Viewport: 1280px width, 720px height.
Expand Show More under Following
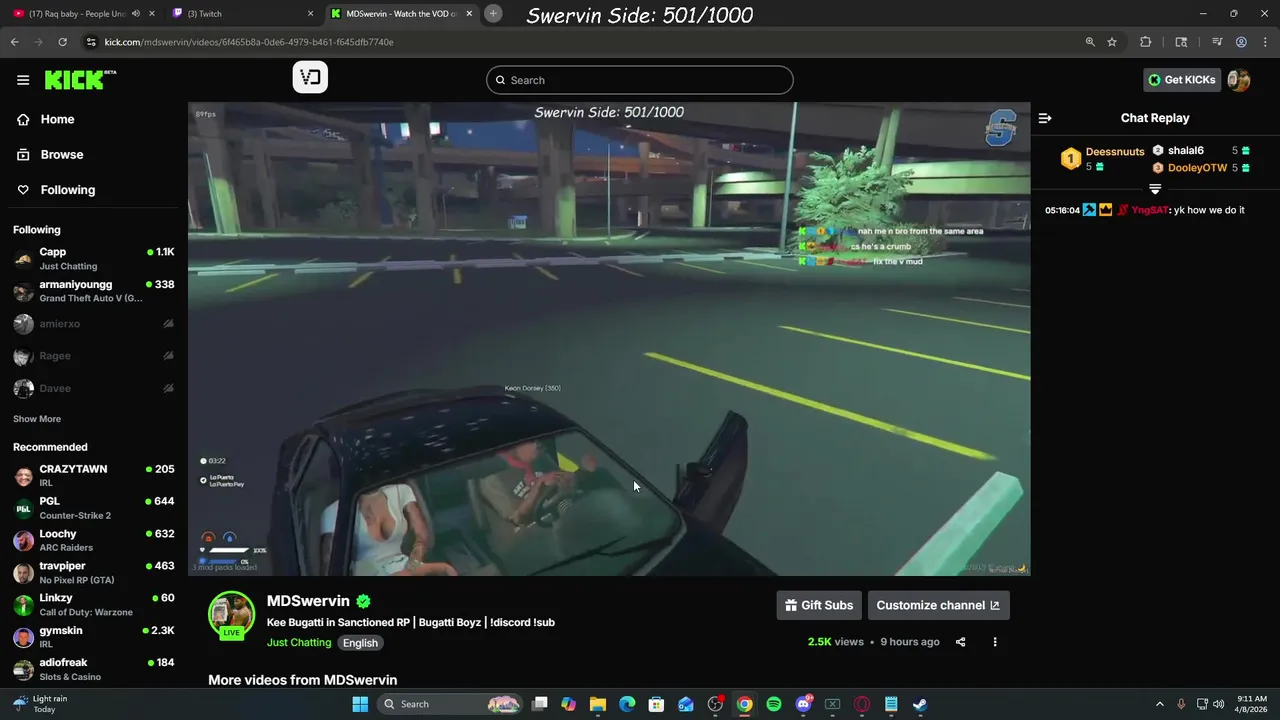[37, 419]
